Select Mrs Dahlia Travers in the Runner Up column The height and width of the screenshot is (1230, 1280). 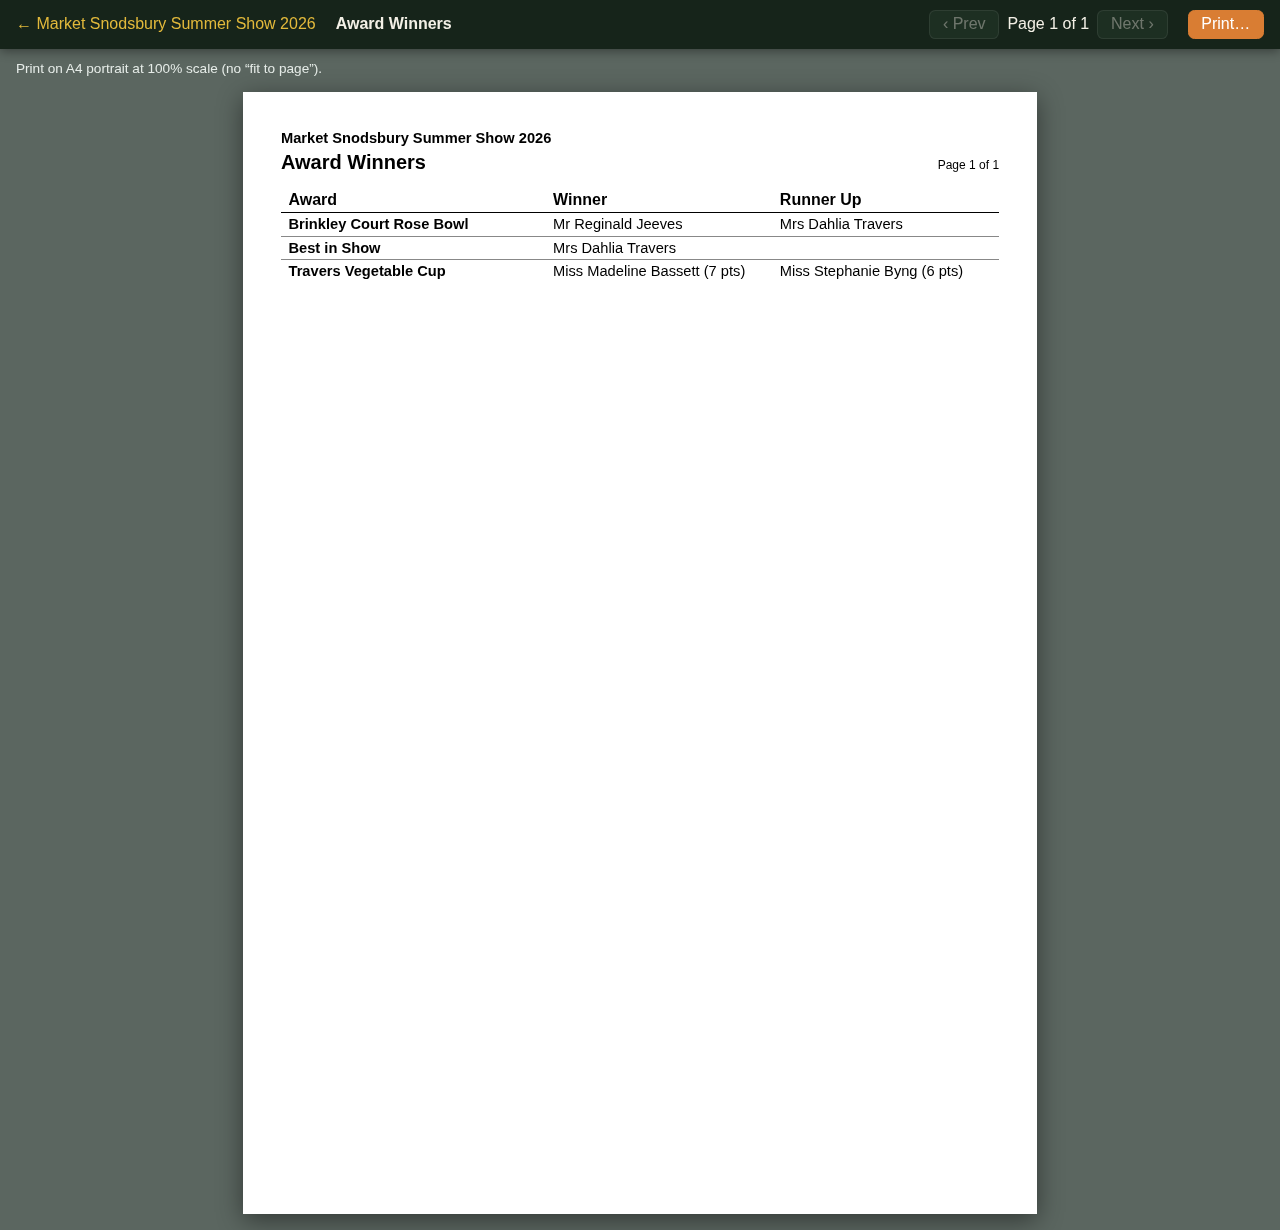click(841, 224)
